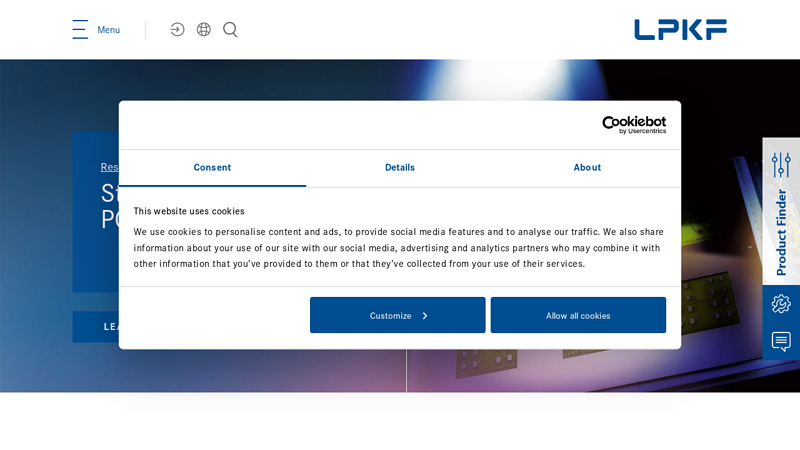Click the underlined Res link in hero box
Screen dimensions: 800x450
(x=109, y=167)
